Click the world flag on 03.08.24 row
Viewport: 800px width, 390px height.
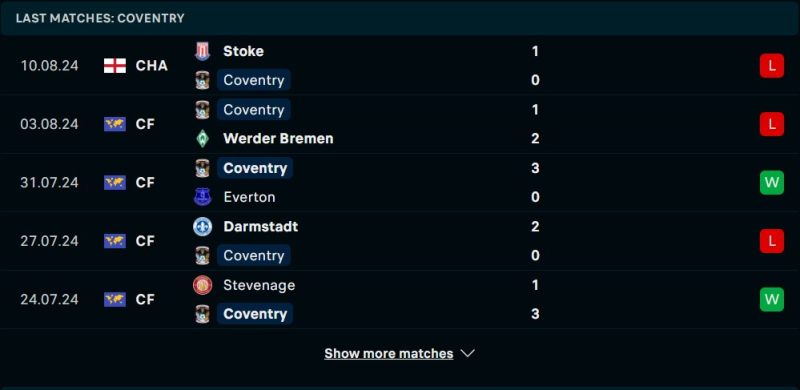pos(115,124)
